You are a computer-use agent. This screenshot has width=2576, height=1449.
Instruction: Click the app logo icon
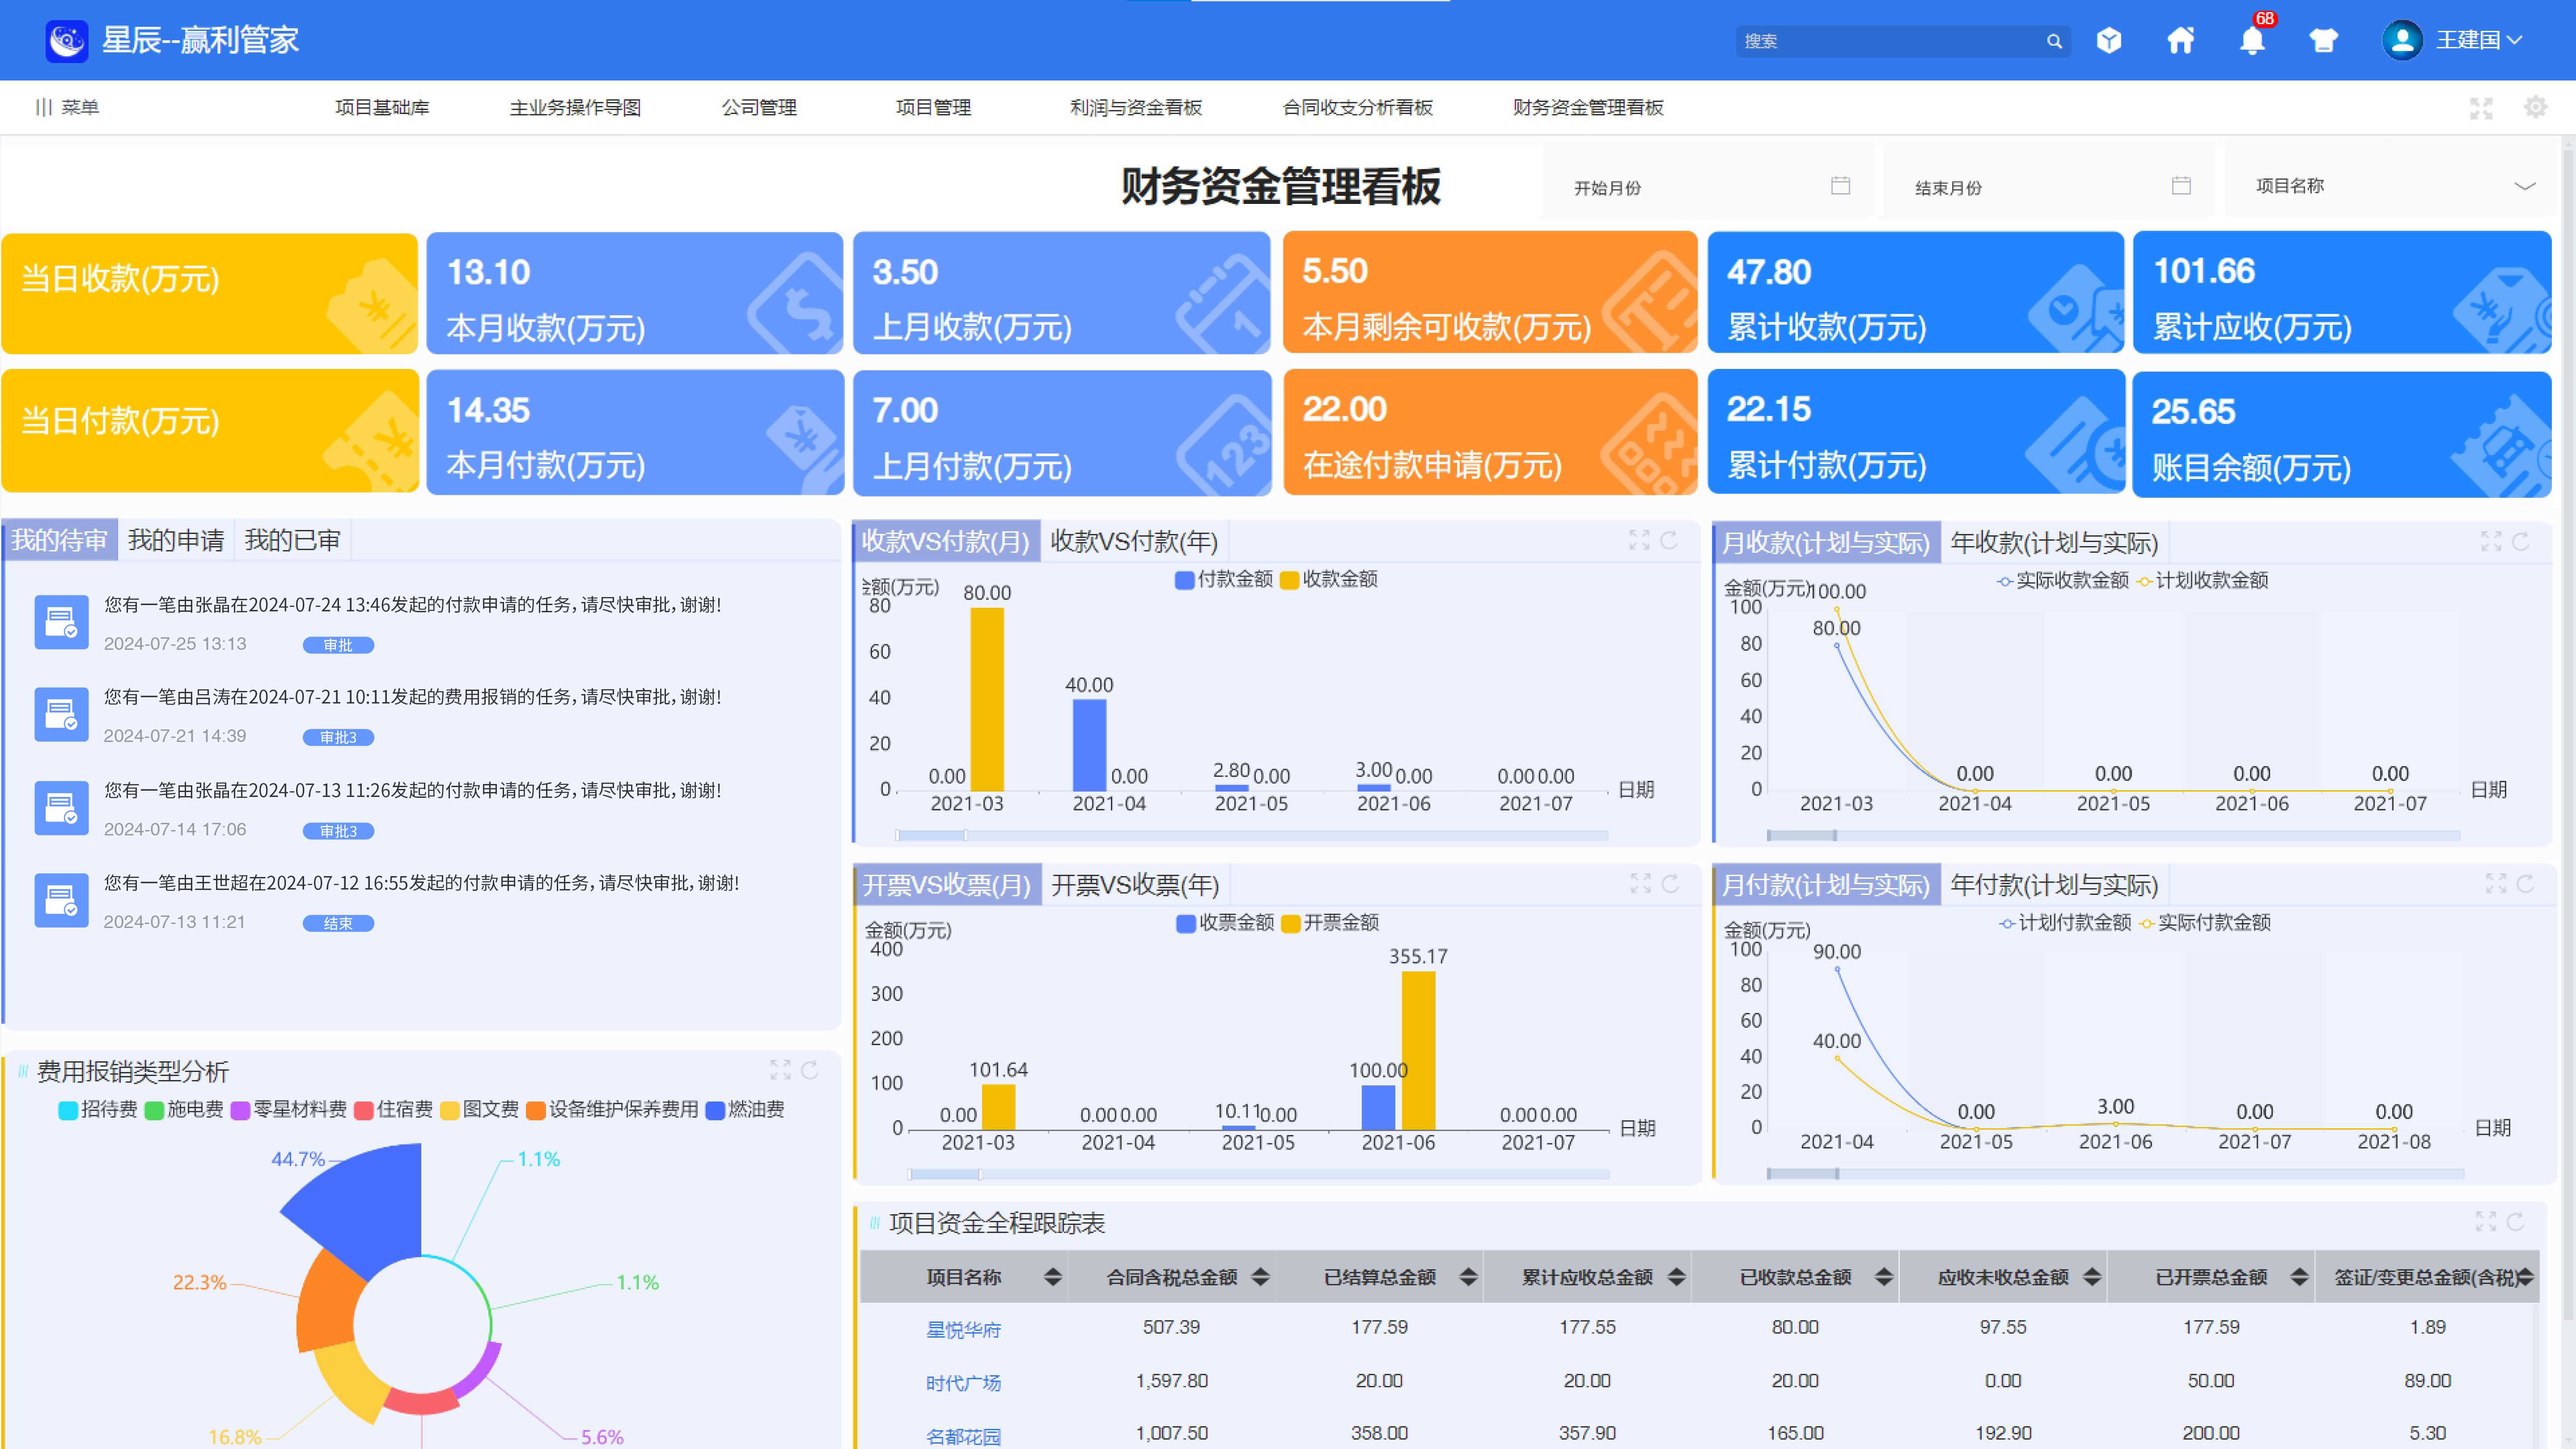[67, 41]
